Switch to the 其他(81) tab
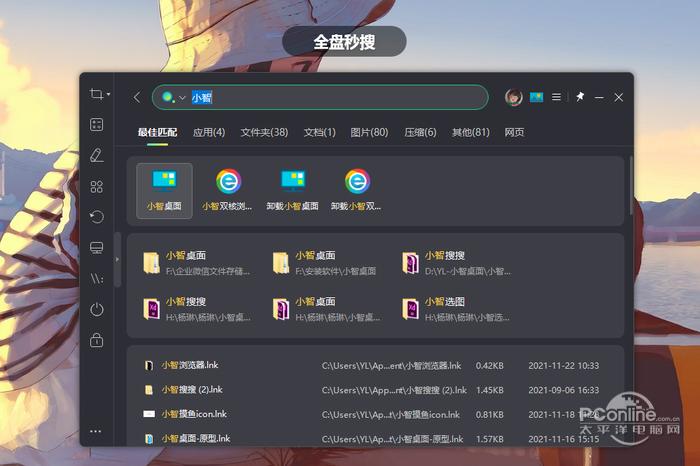Viewport: 700px width, 466px height. pyautogui.click(x=471, y=132)
